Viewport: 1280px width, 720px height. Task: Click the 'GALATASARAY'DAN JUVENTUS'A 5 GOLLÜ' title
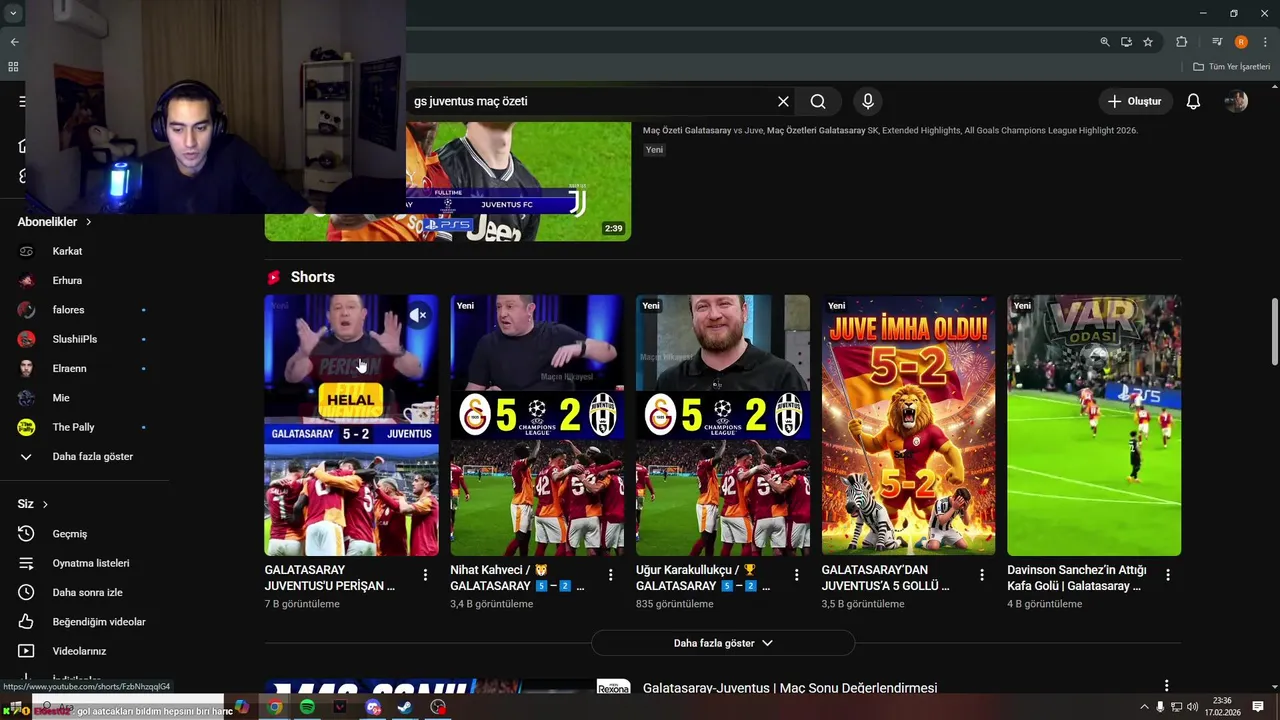885,578
